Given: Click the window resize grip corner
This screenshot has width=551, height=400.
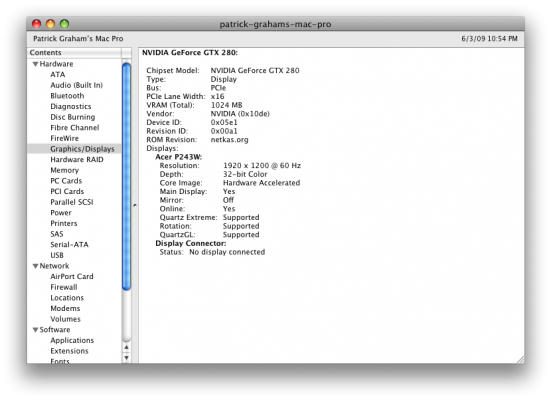Looking at the screenshot, I should tap(520, 359).
